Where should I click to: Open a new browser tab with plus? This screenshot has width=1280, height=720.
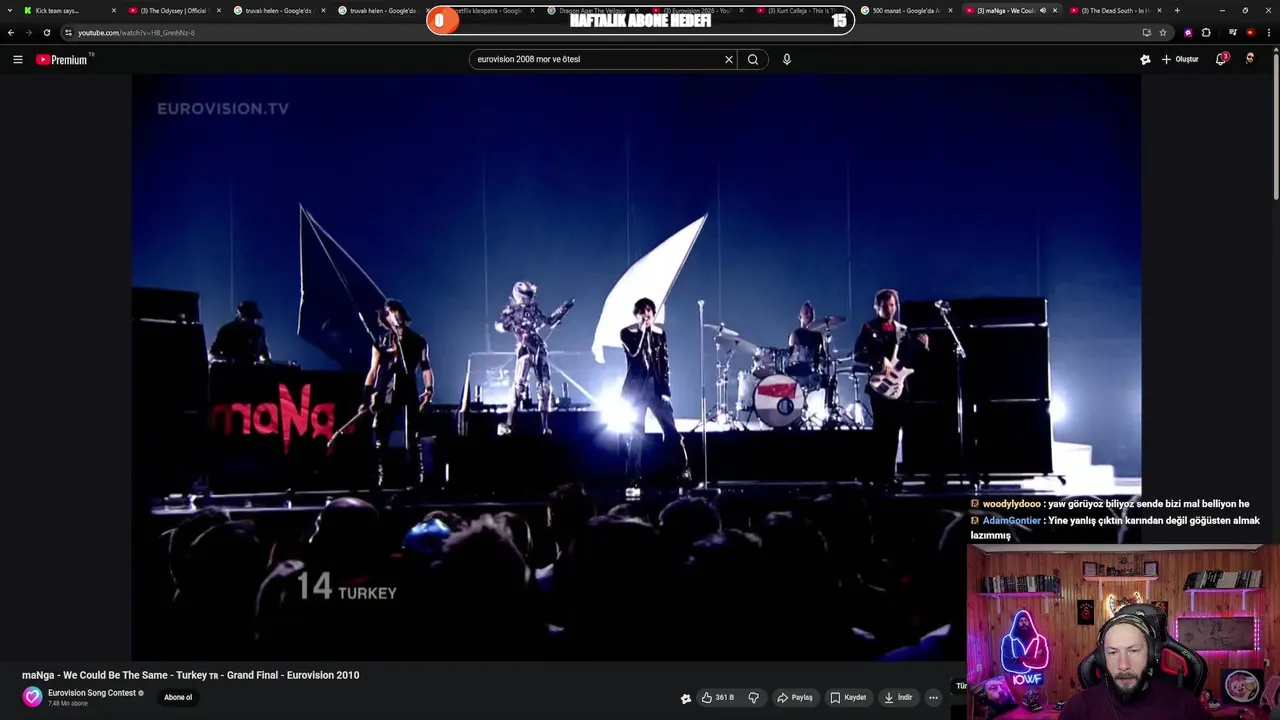(x=1177, y=11)
